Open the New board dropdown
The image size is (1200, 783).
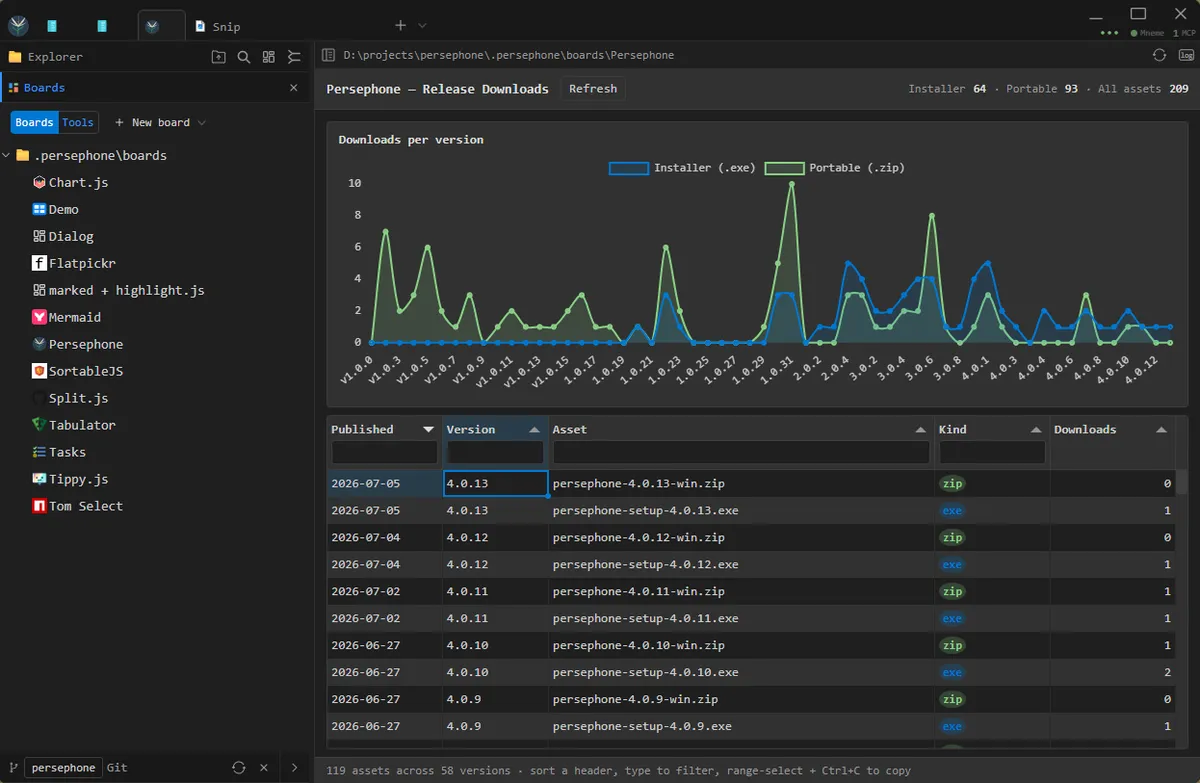tap(160, 122)
